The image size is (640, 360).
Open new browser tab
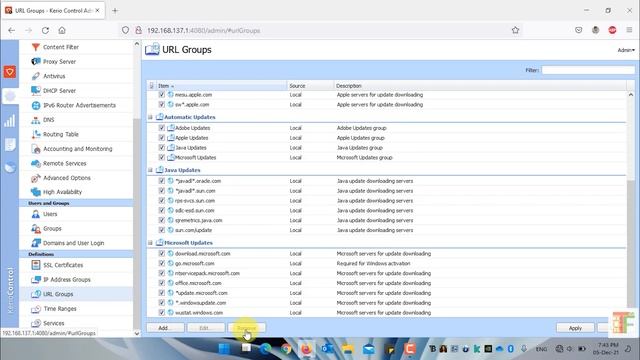click(x=115, y=11)
